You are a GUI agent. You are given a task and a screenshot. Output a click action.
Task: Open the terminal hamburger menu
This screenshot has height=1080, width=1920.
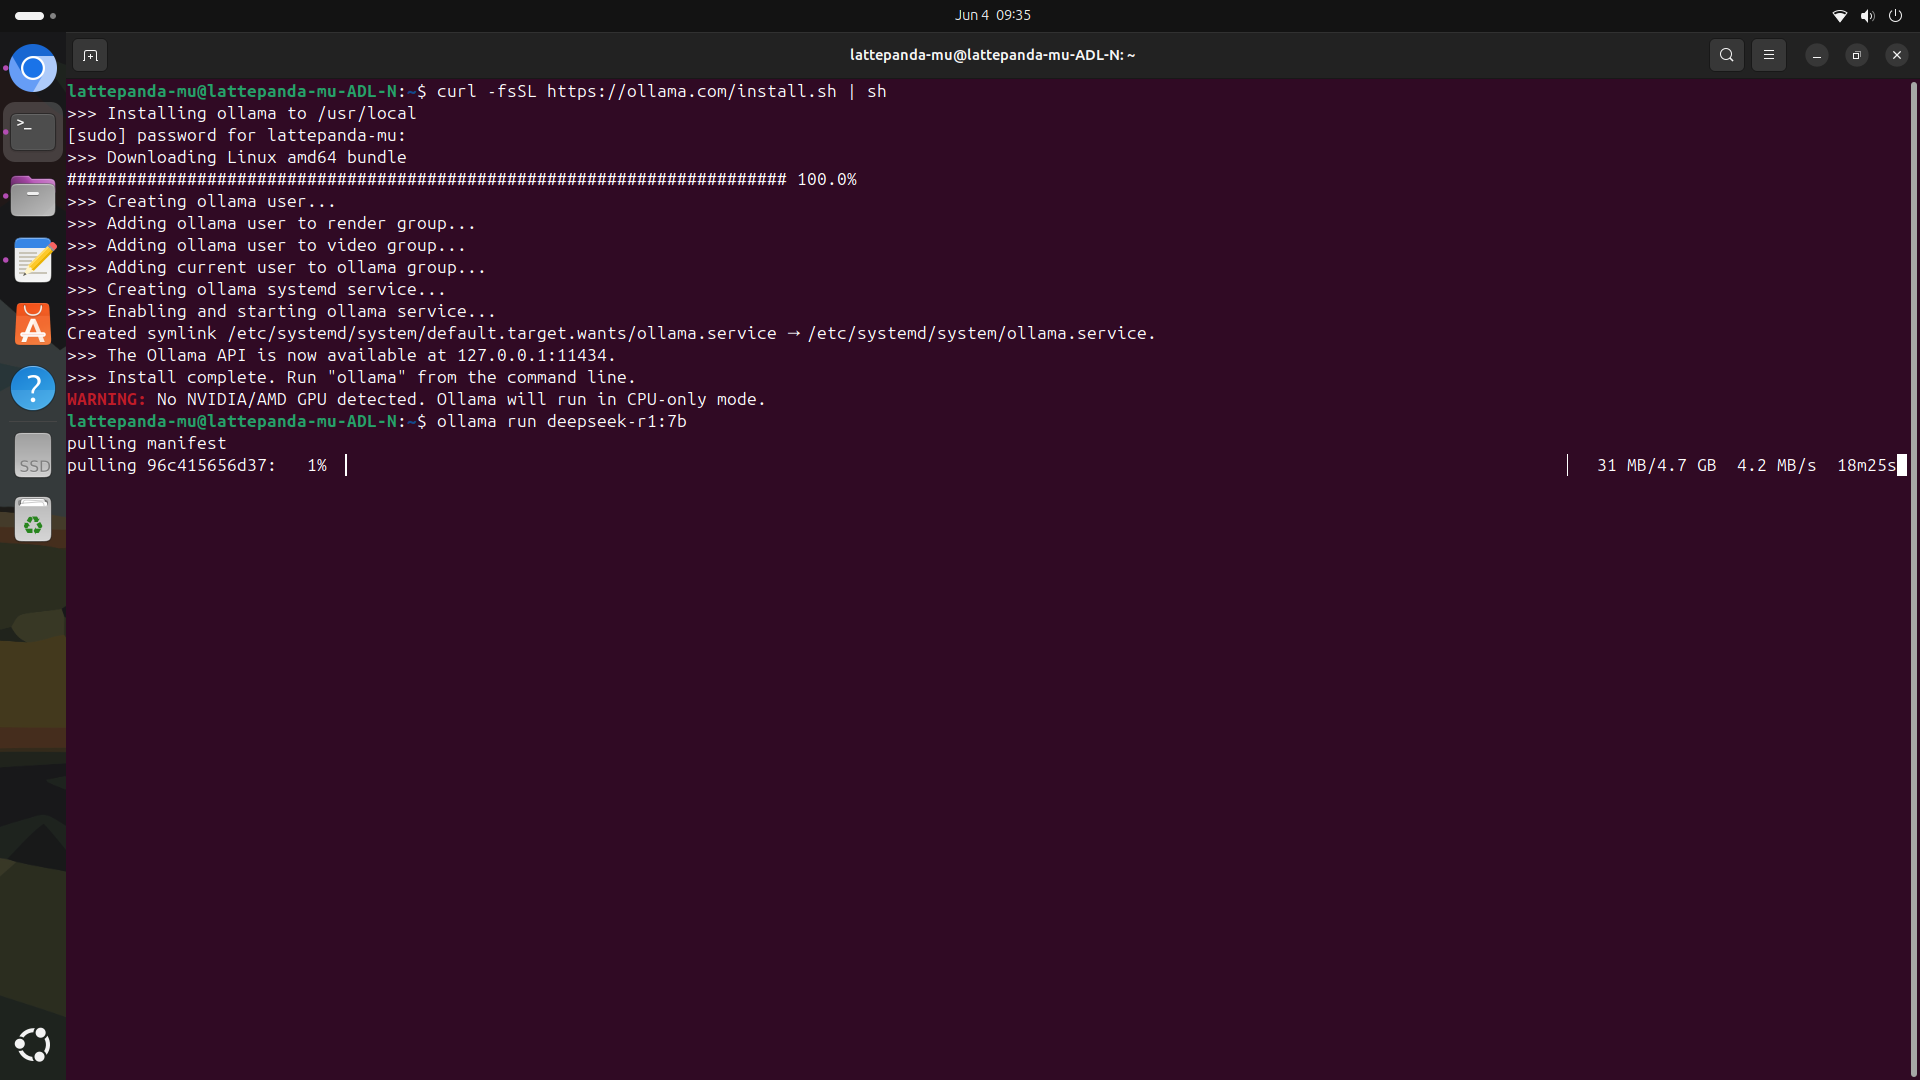[x=1768, y=55]
